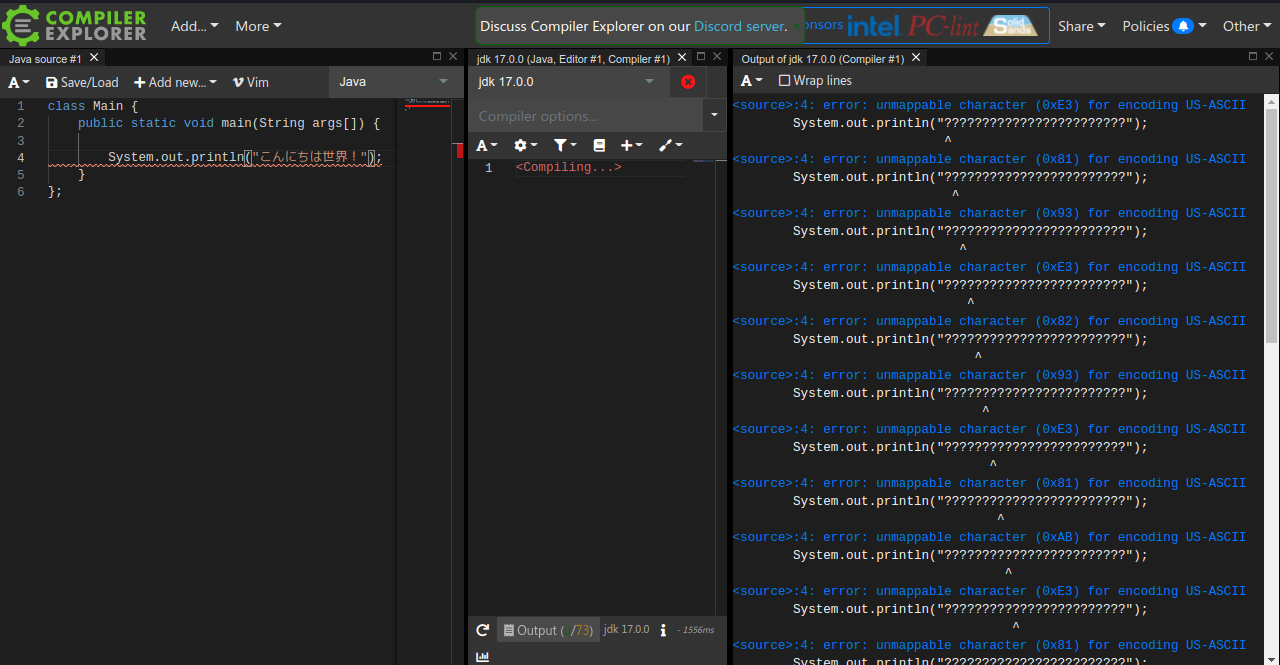Click the libraries icon in the compiler pane
The image size is (1280, 665).
click(x=599, y=145)
